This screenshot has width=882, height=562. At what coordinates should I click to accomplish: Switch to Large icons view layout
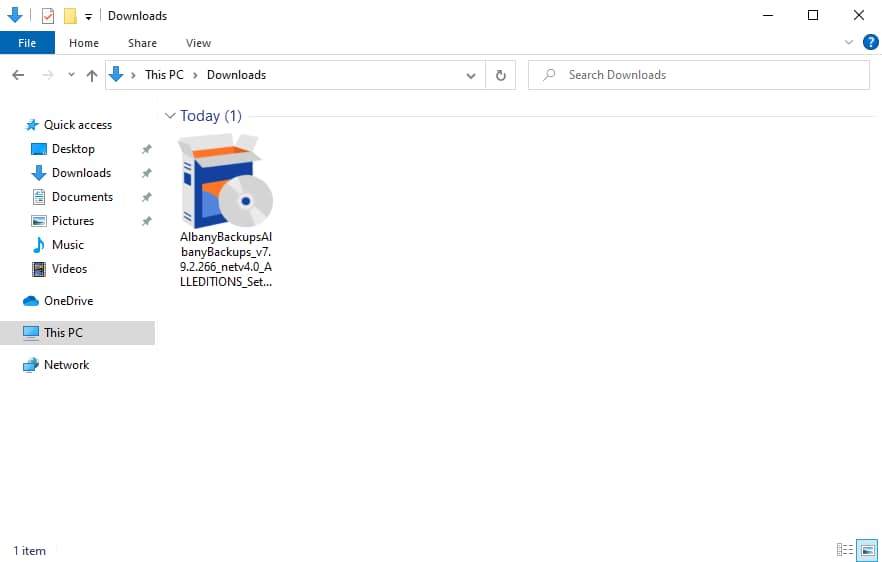tap(867, 550)
